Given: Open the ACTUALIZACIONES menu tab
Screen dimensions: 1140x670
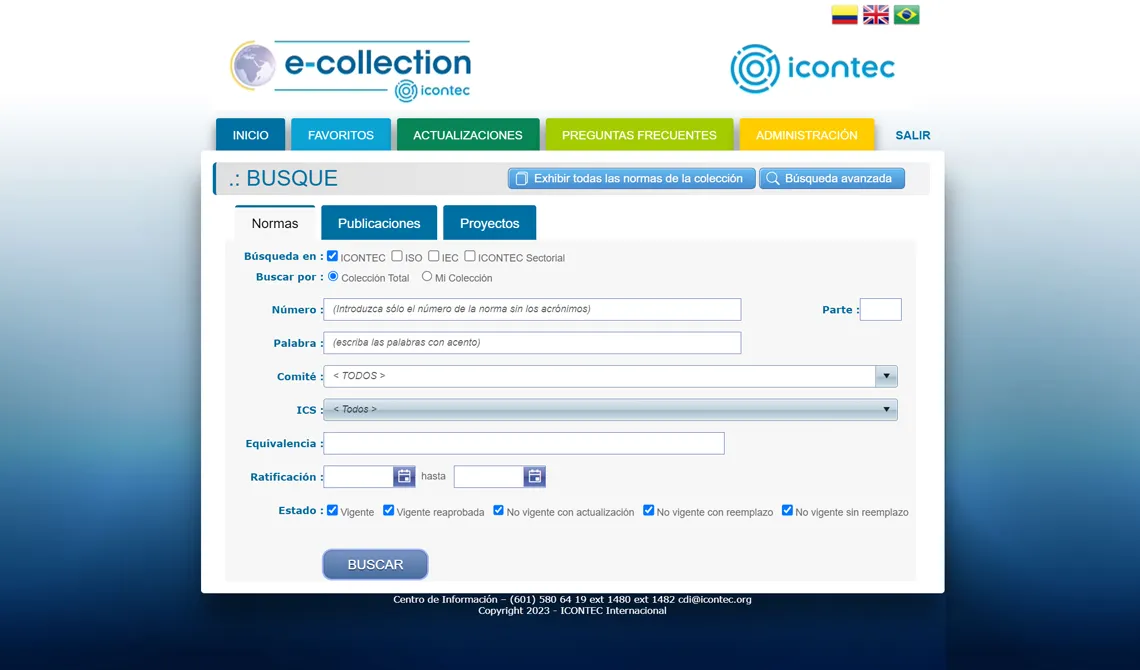Looking at the screenshot, I should click(x=467, y=135).
